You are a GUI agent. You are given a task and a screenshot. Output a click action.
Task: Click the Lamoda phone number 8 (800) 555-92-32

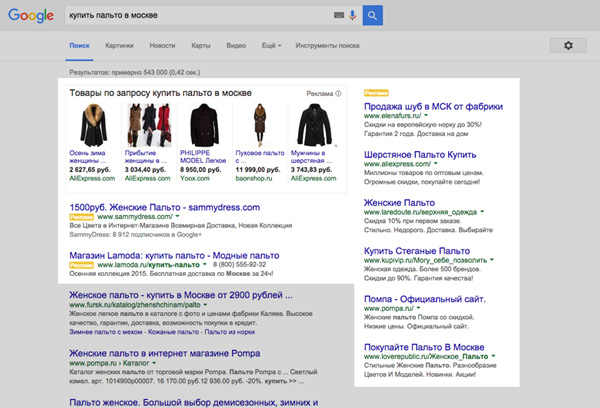(x=239, y=264)
